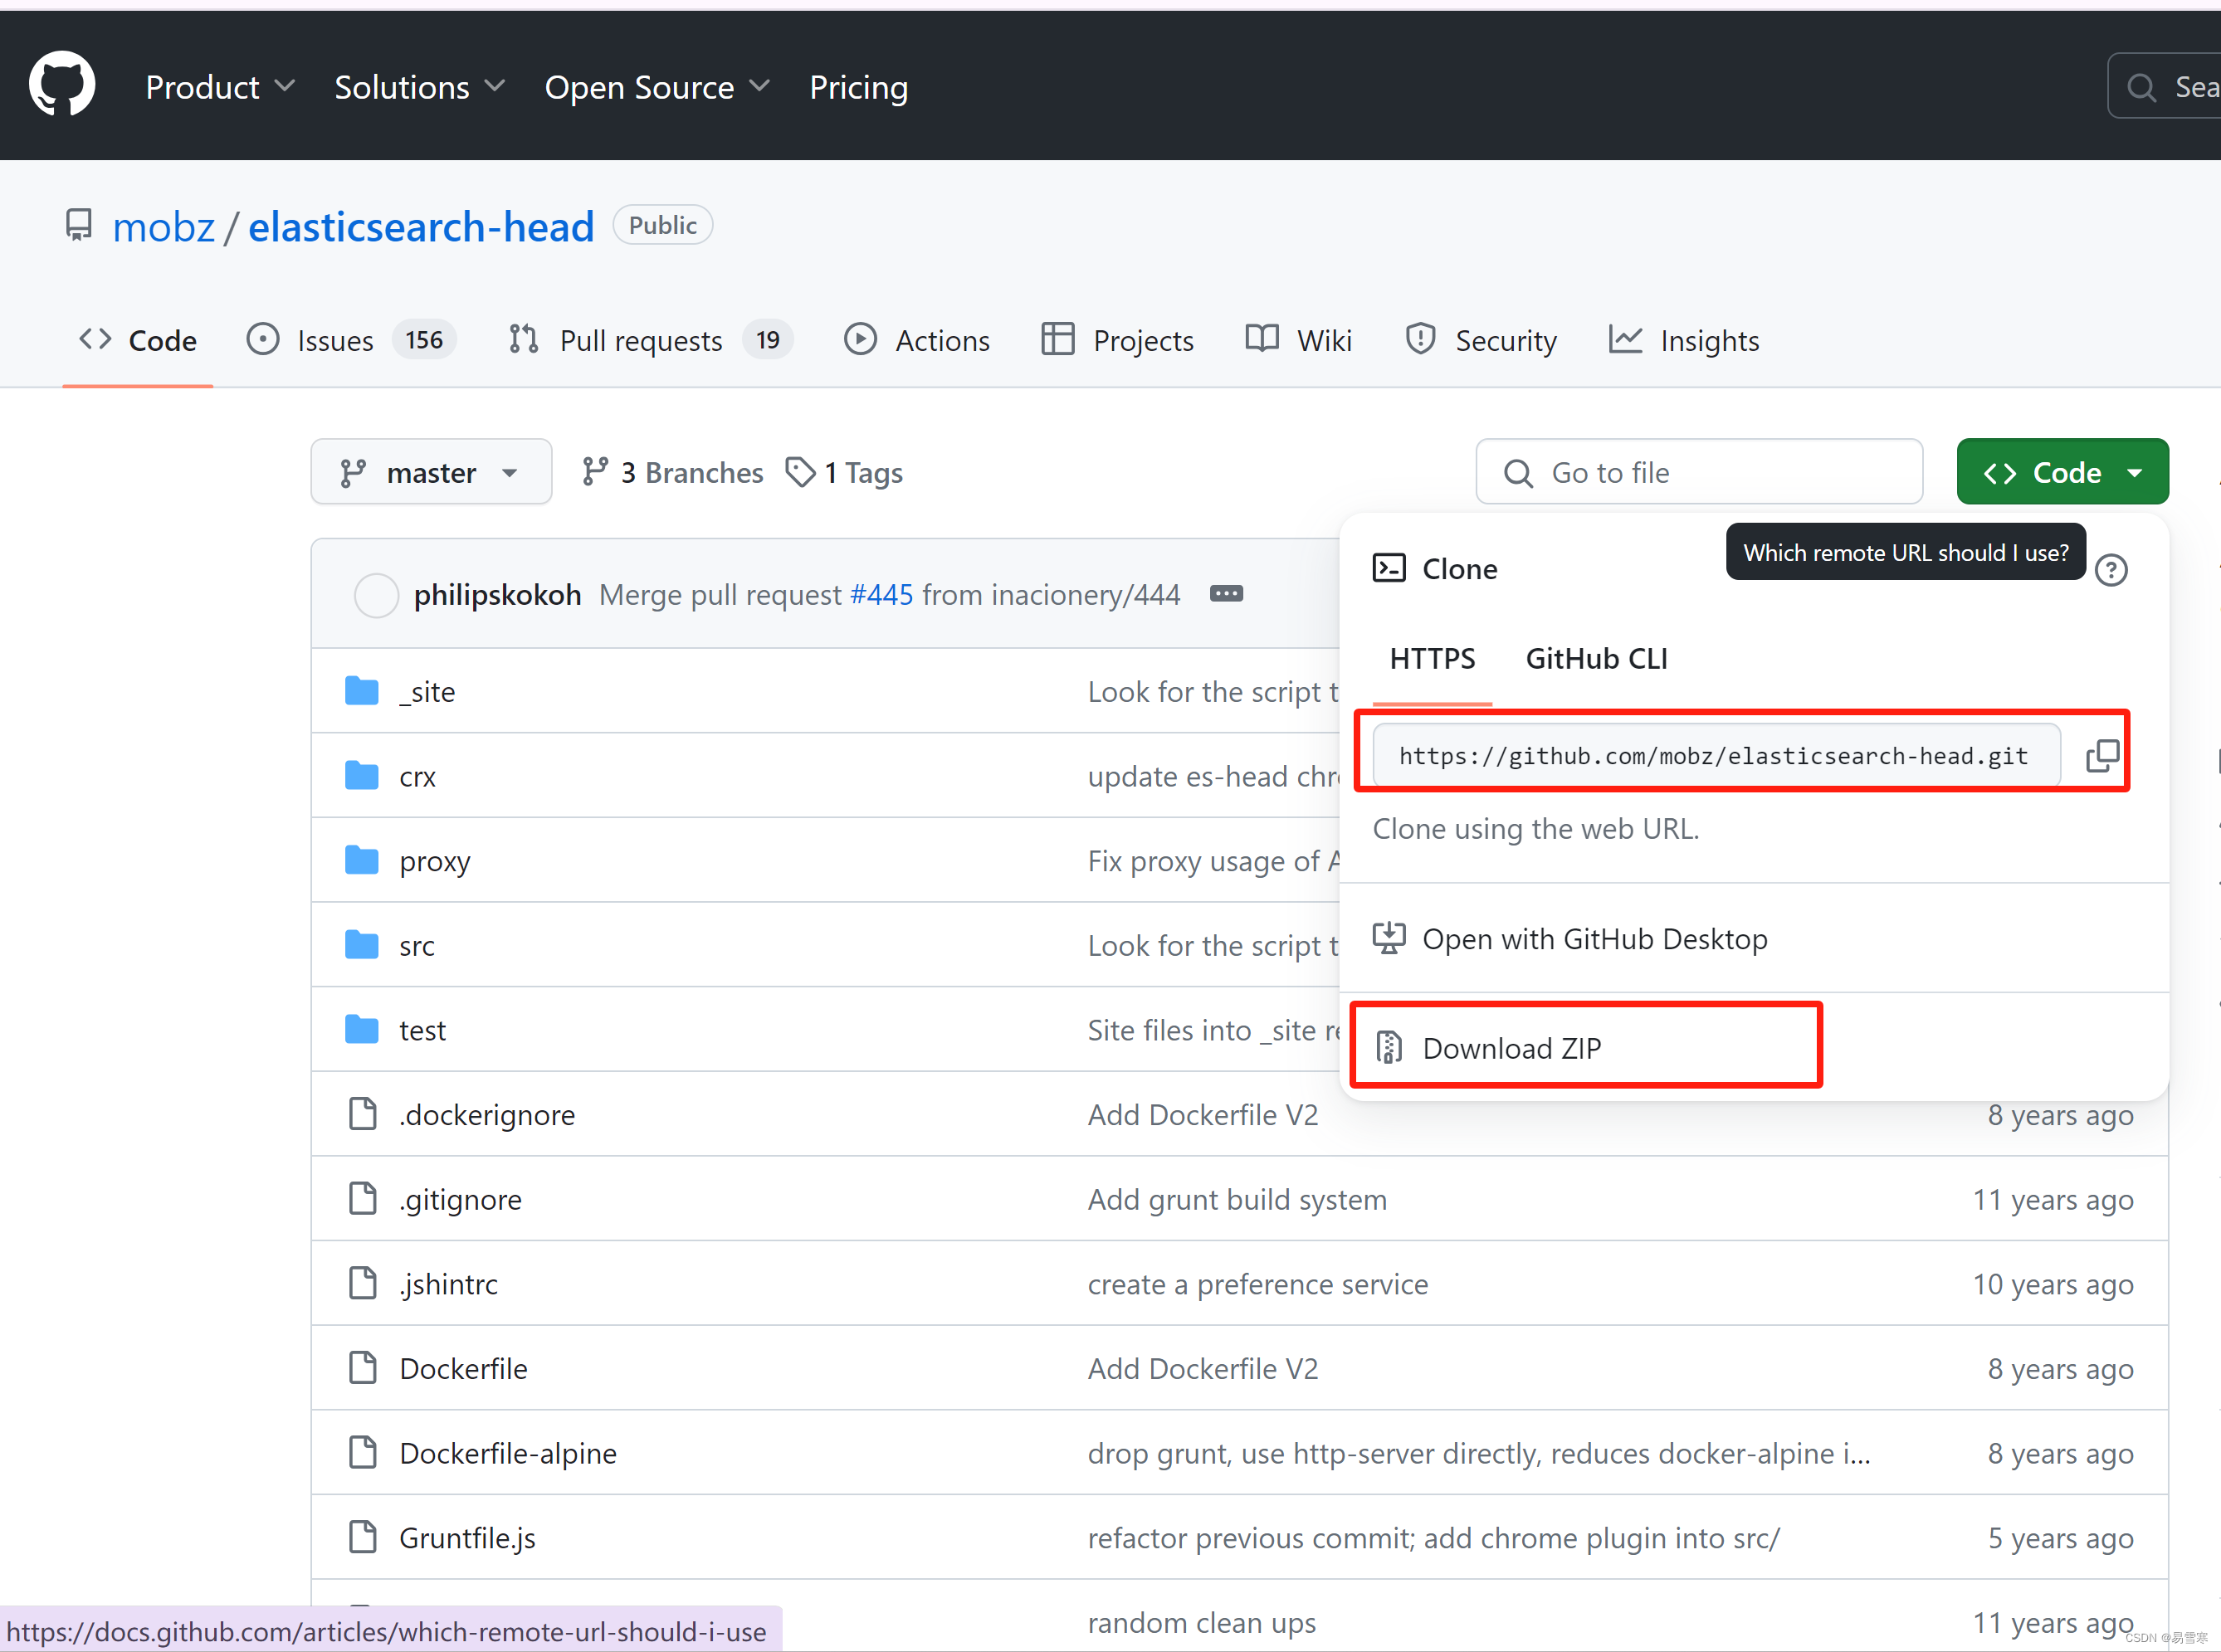Click the help question mark beside Clone panel

click(x=2112, y=569)
